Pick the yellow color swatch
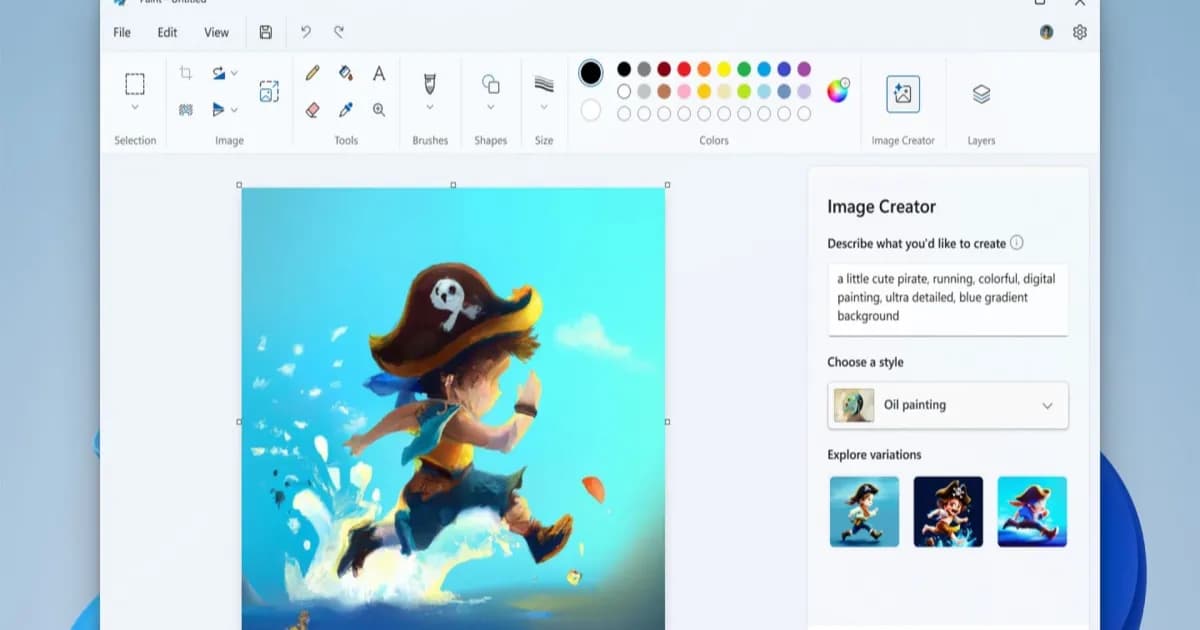1200x630 pixels. click(x=724, y=69)
